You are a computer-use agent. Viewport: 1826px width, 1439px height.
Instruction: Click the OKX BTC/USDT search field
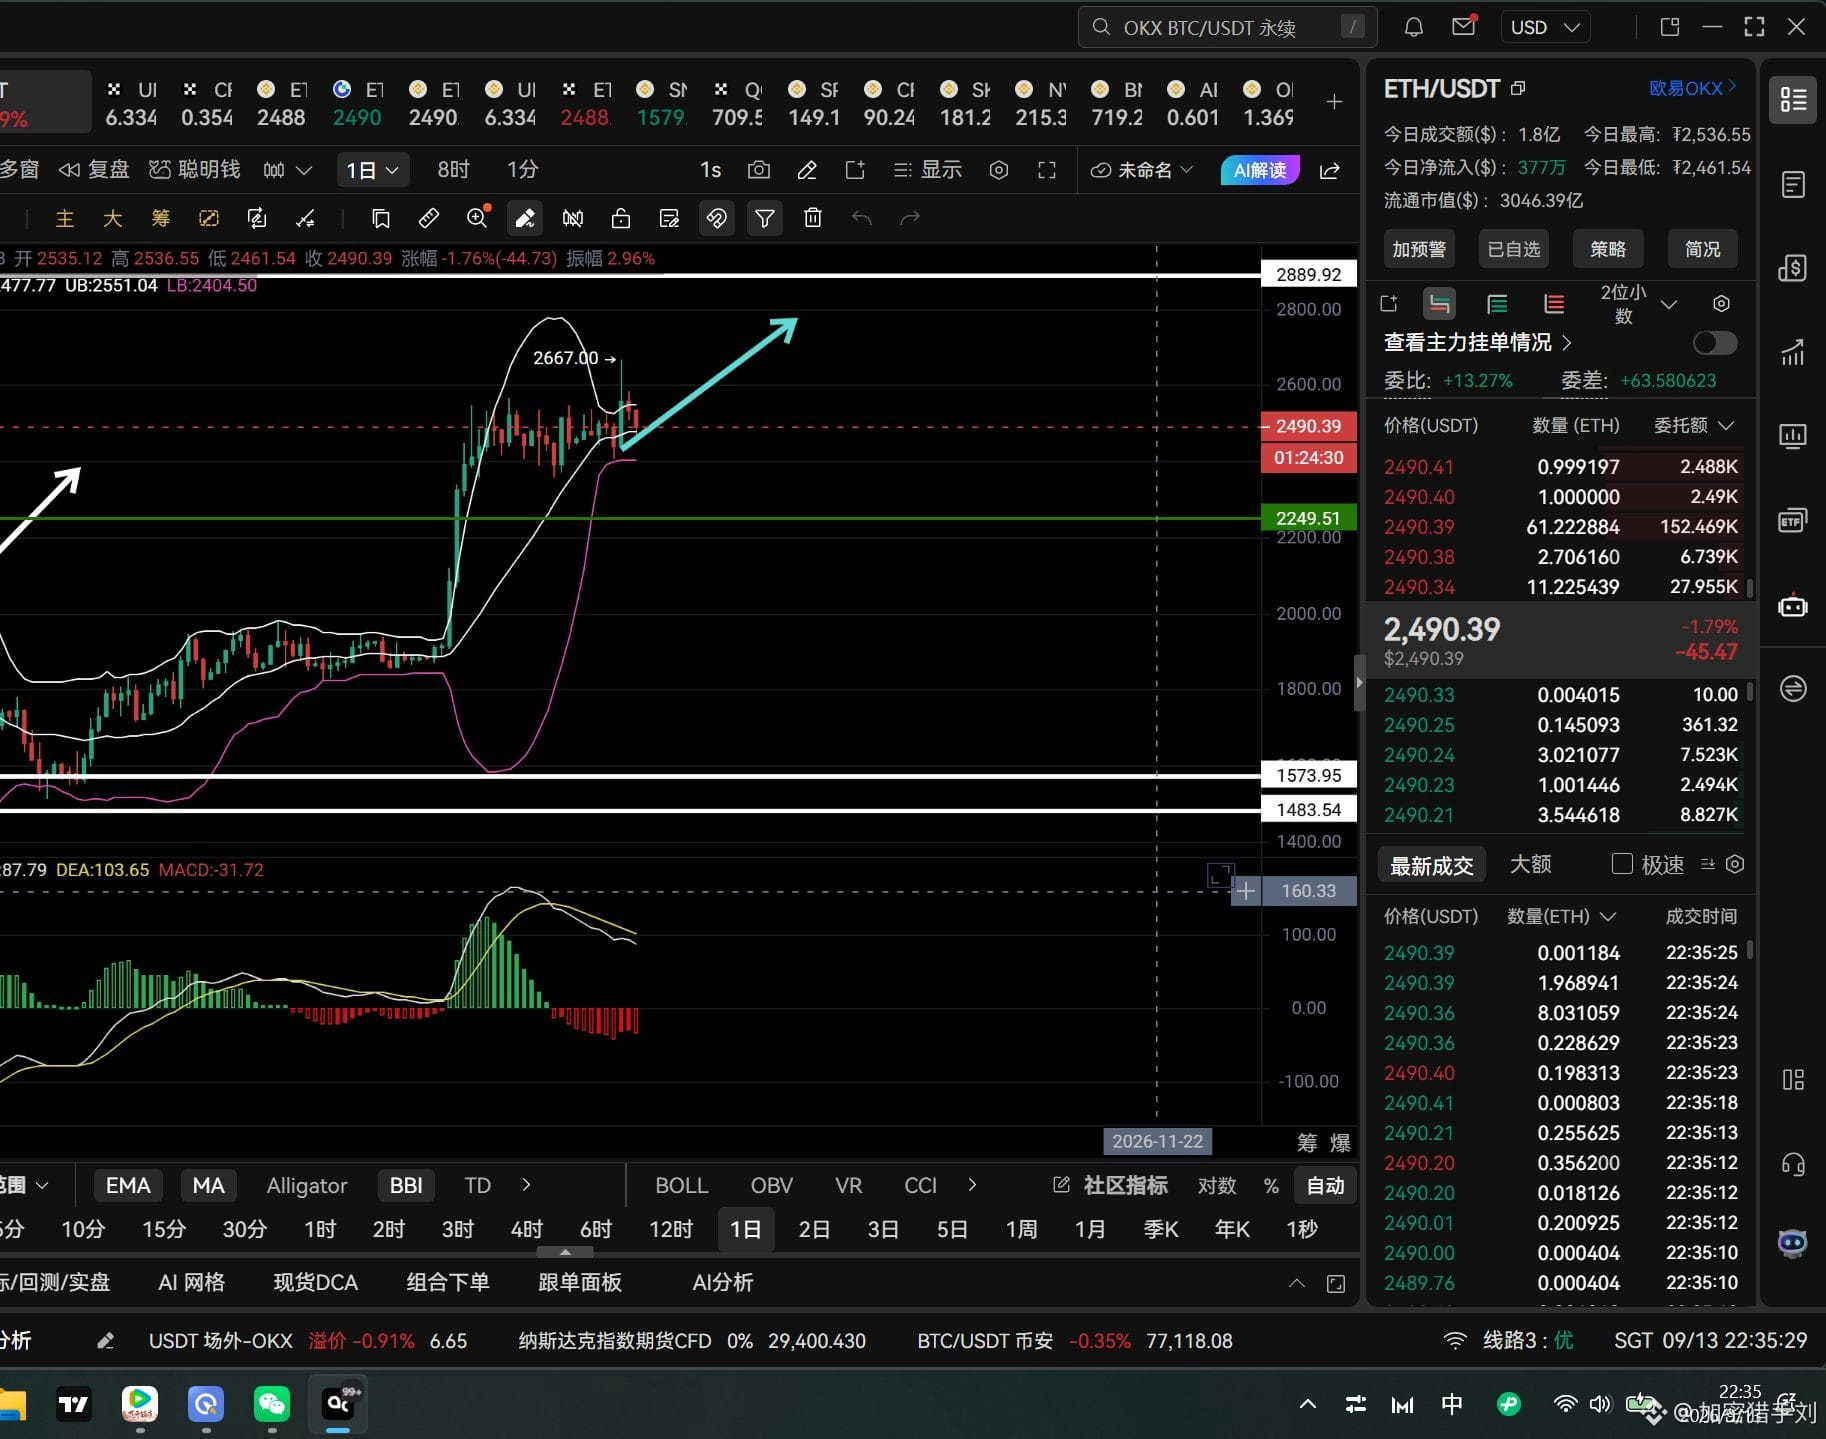coord(1227,27)
